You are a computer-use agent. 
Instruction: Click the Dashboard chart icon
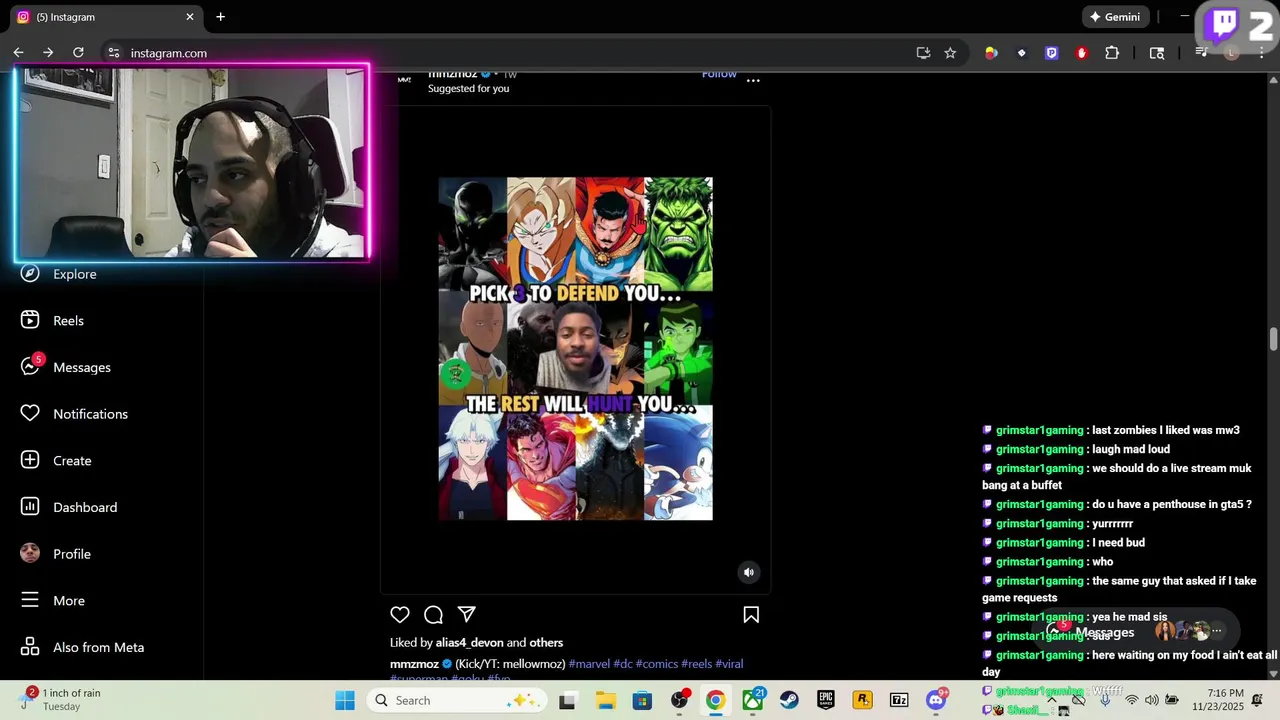click(x=30, y=507)
